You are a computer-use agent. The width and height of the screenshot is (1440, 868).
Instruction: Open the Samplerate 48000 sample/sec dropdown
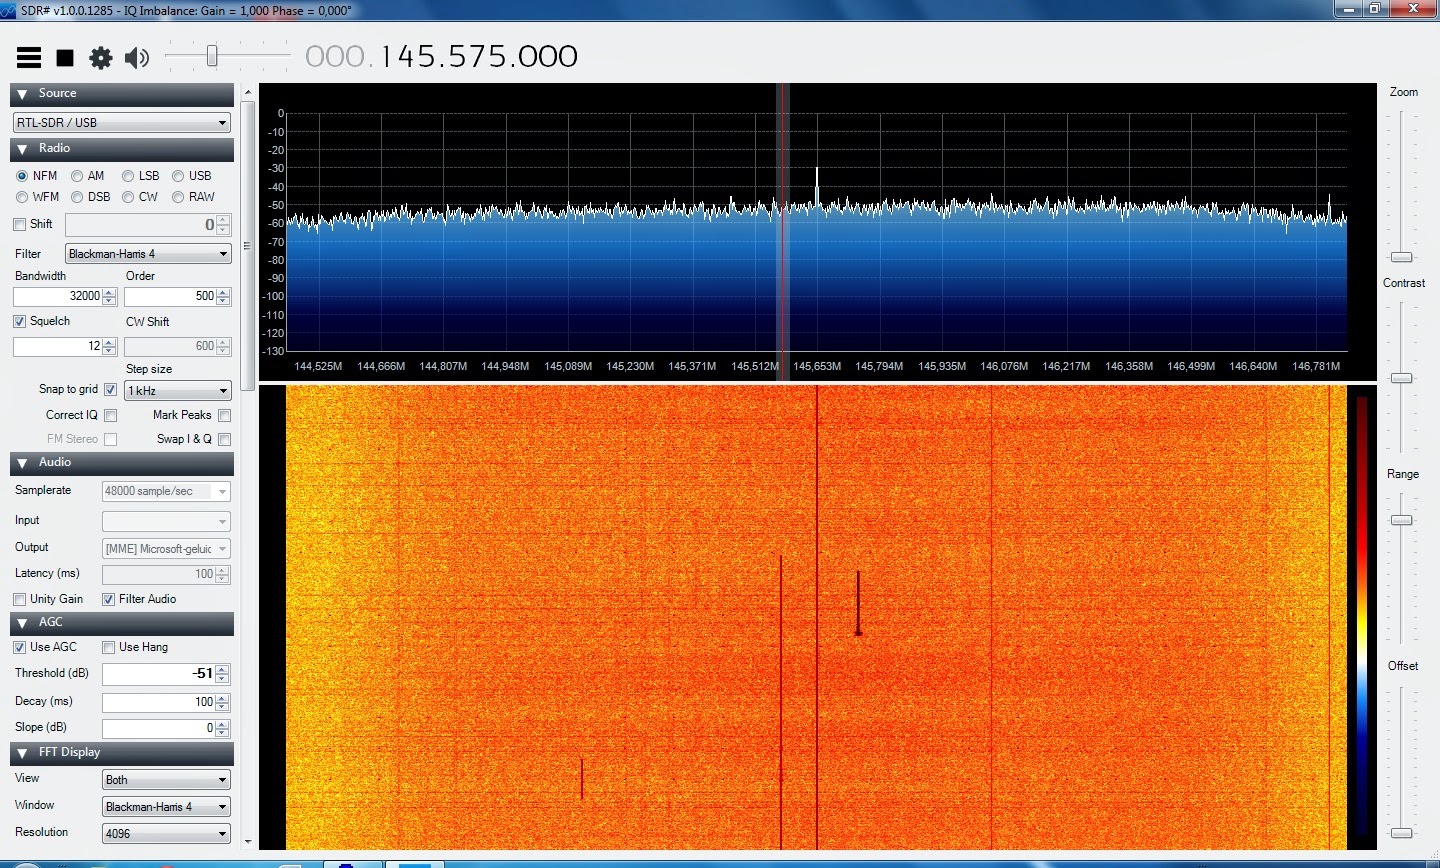pyautogui.click(x=166, y=491)
